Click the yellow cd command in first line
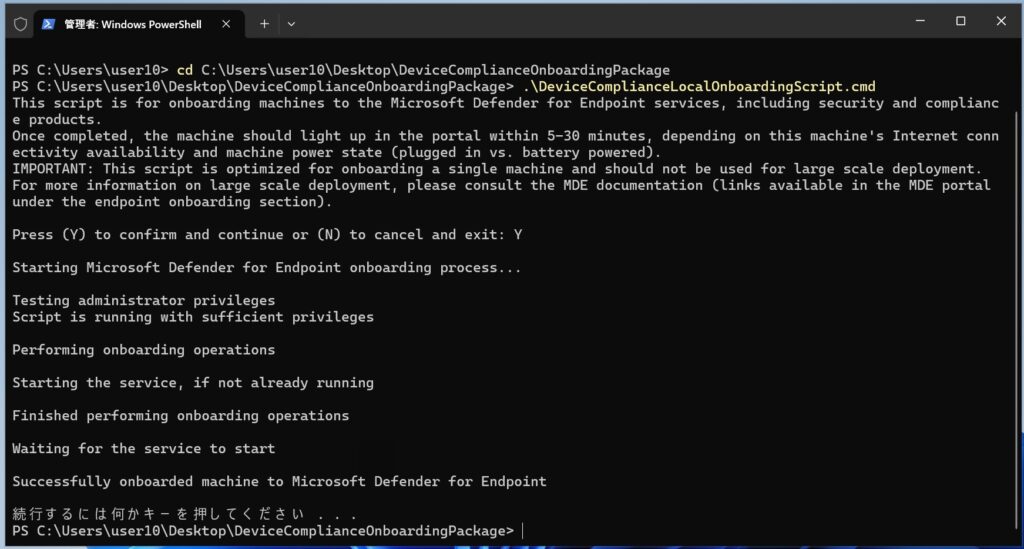 (185, 70)
